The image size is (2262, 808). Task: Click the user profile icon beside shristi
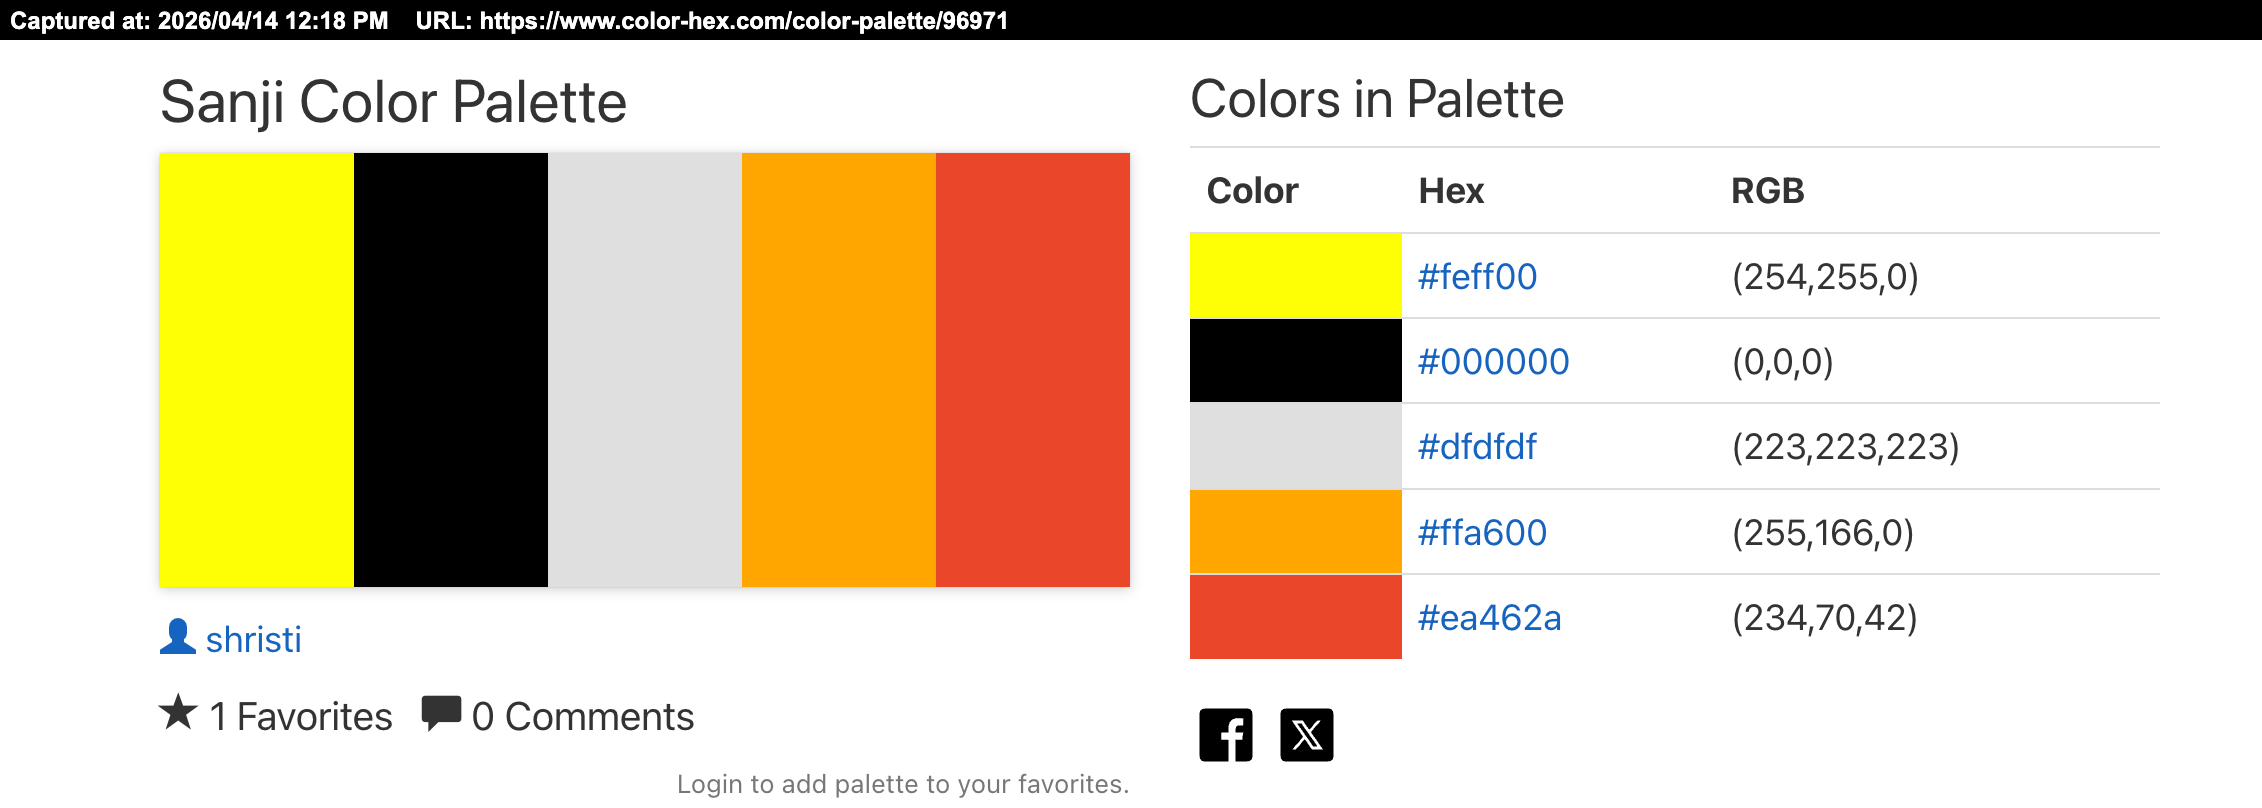[x=178, y=637]
